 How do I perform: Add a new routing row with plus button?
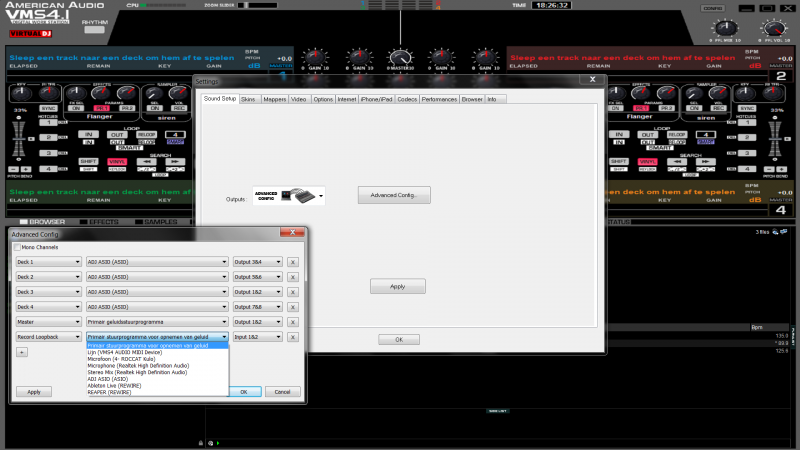[22, 352]
